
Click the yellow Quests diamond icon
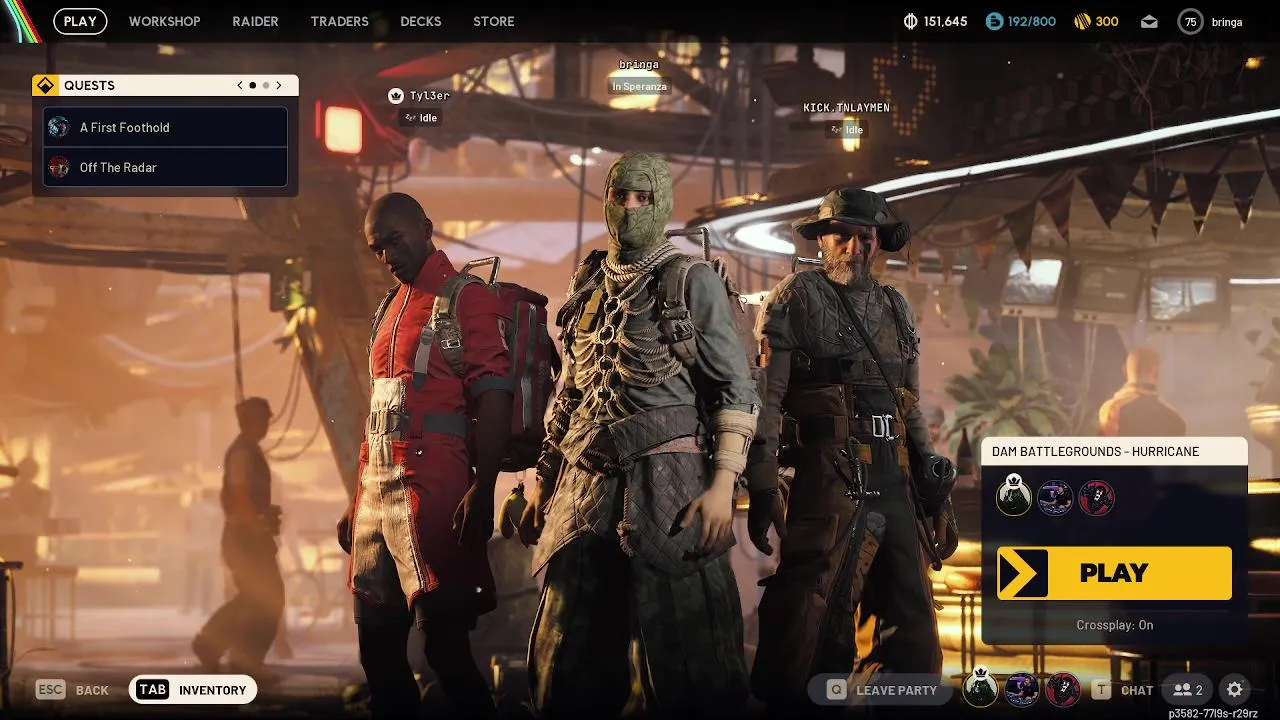click(45, 85)
